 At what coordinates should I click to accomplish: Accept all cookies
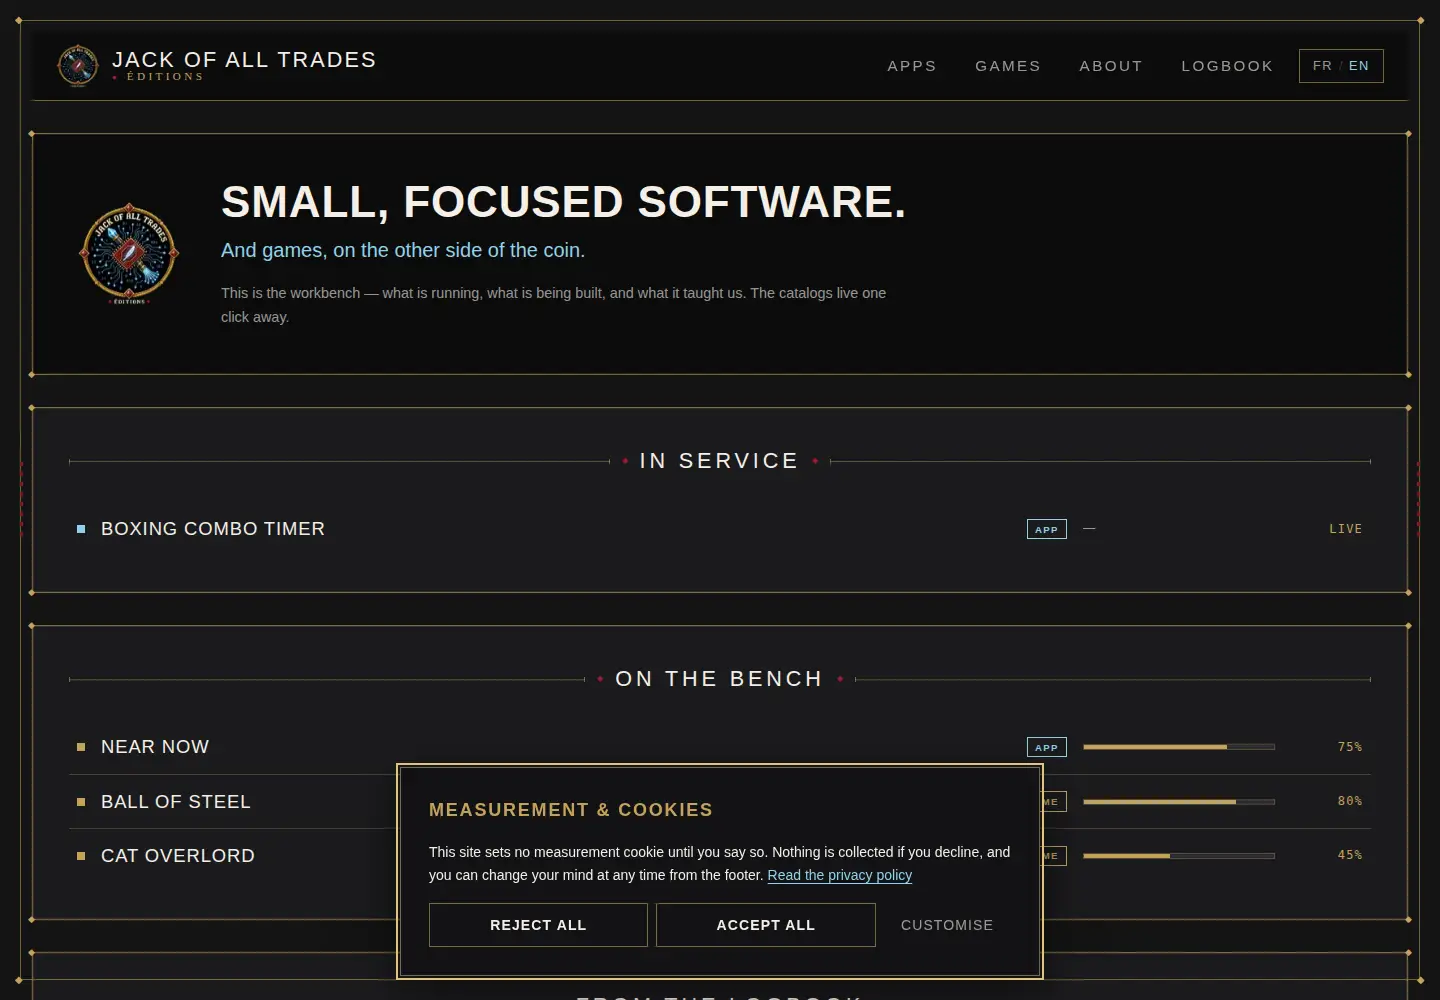pos(766,925)
